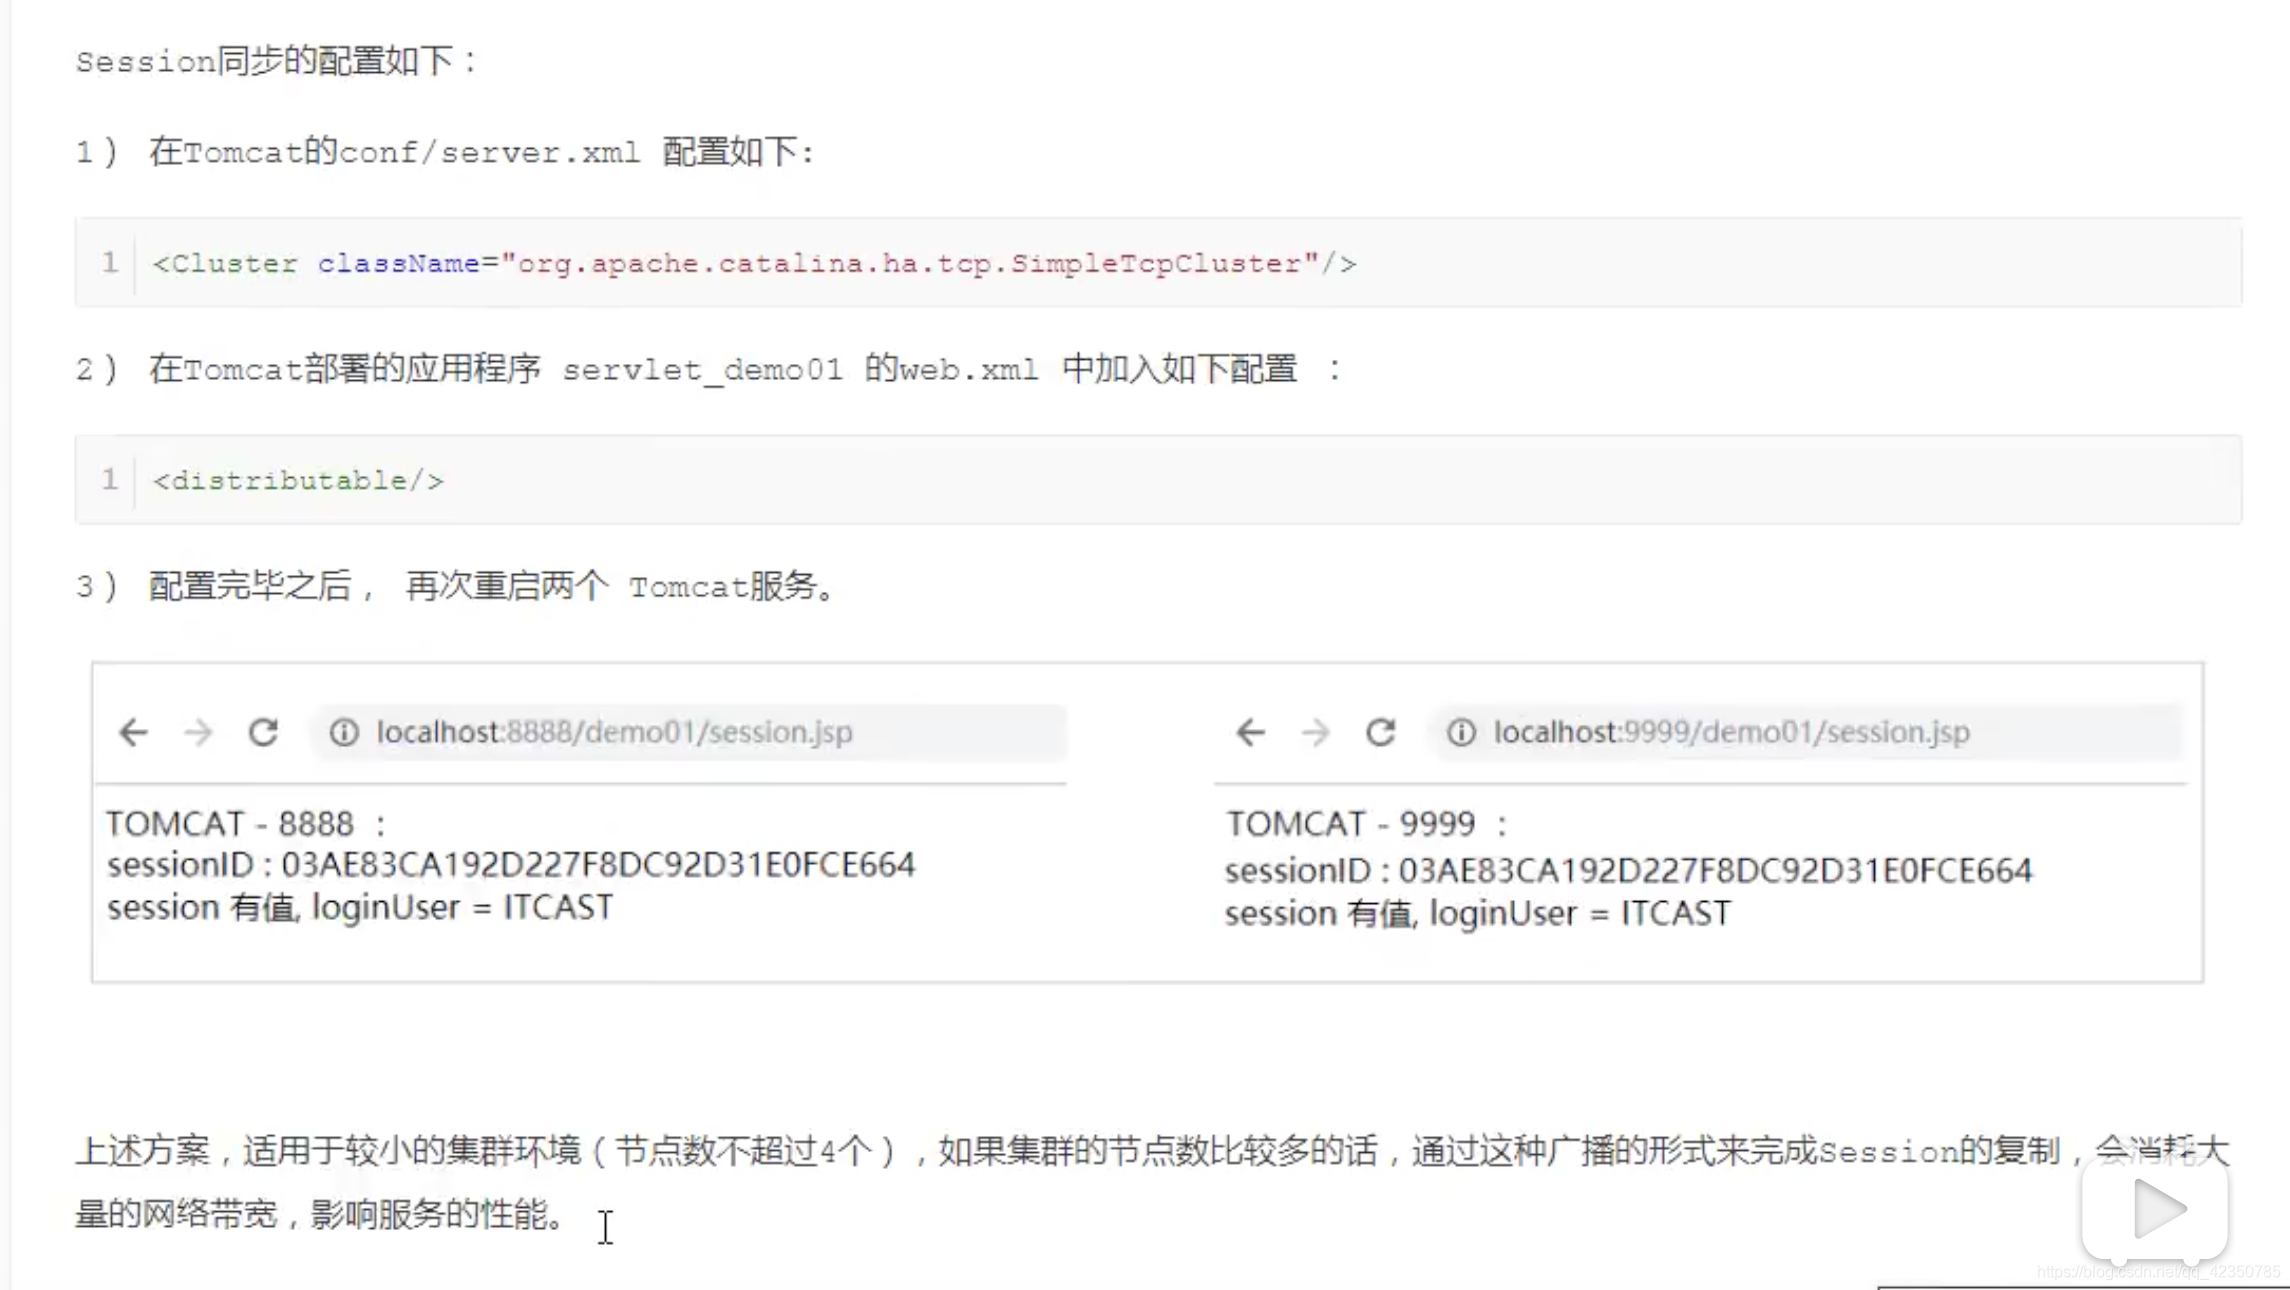Click reload icon in localhost:8888 browser
Image resolution: width=2290 pixels, height=1290 pixels.
263,732
